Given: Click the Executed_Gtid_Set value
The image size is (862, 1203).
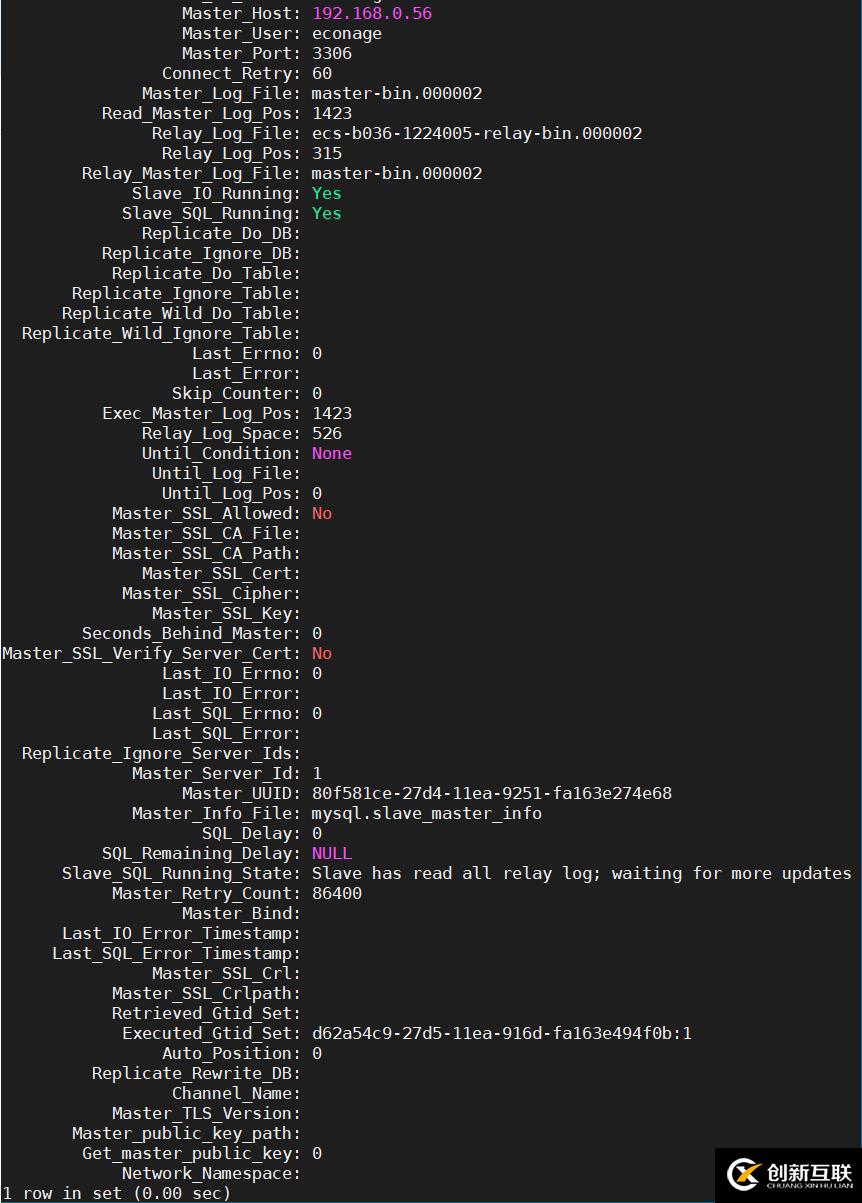Looking at the screenshot, I should point(502,1033).
